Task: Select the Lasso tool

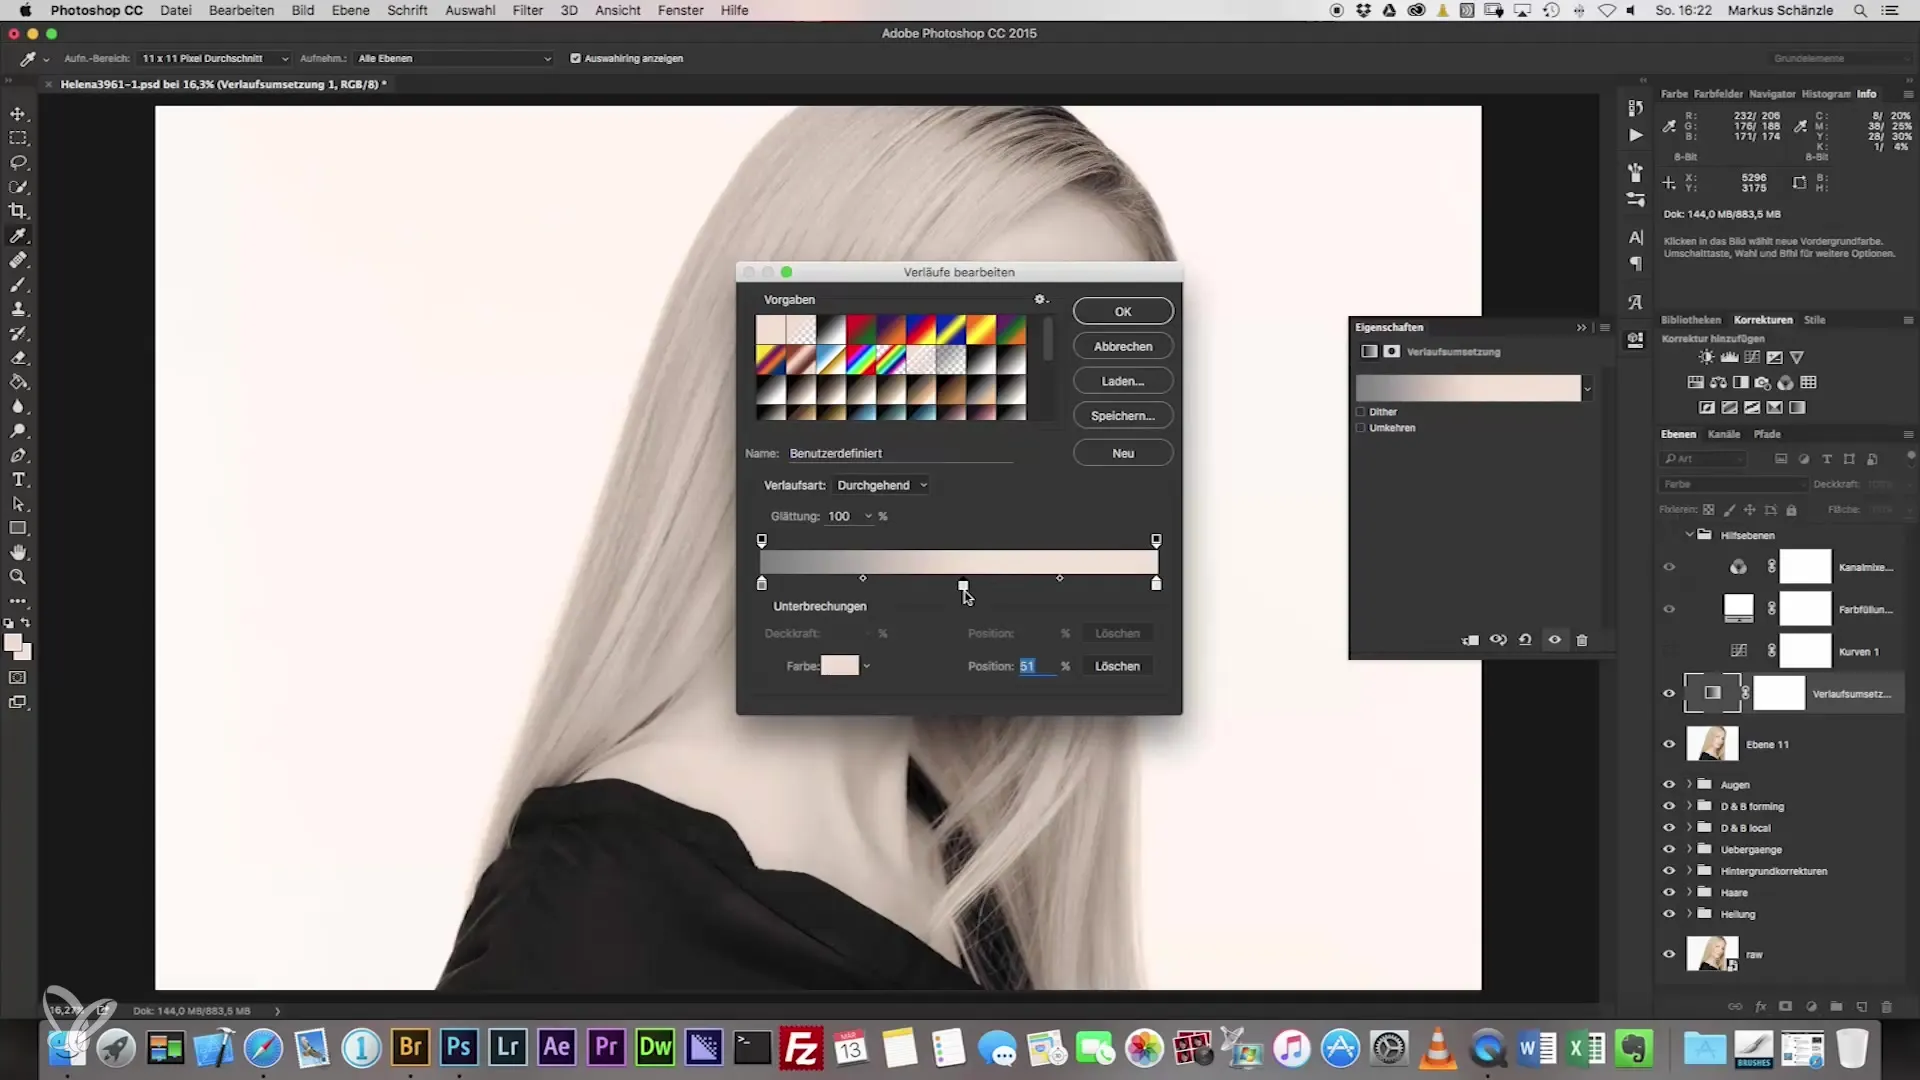Action: click(18, 162)
